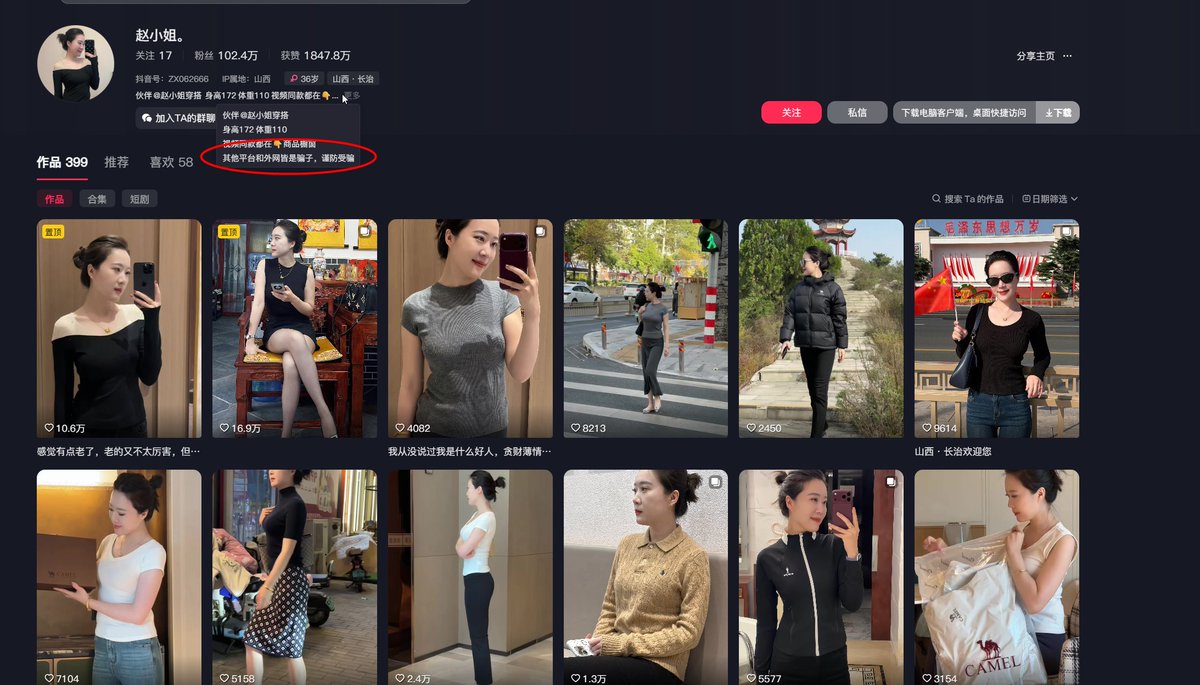Click the chat bubble icon in 加入TA的群聊

pos(147,118)
